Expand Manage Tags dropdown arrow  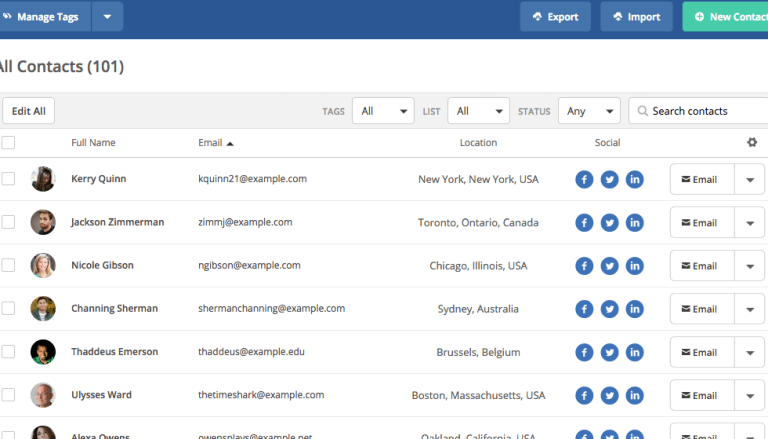click(x=107, y=17)
